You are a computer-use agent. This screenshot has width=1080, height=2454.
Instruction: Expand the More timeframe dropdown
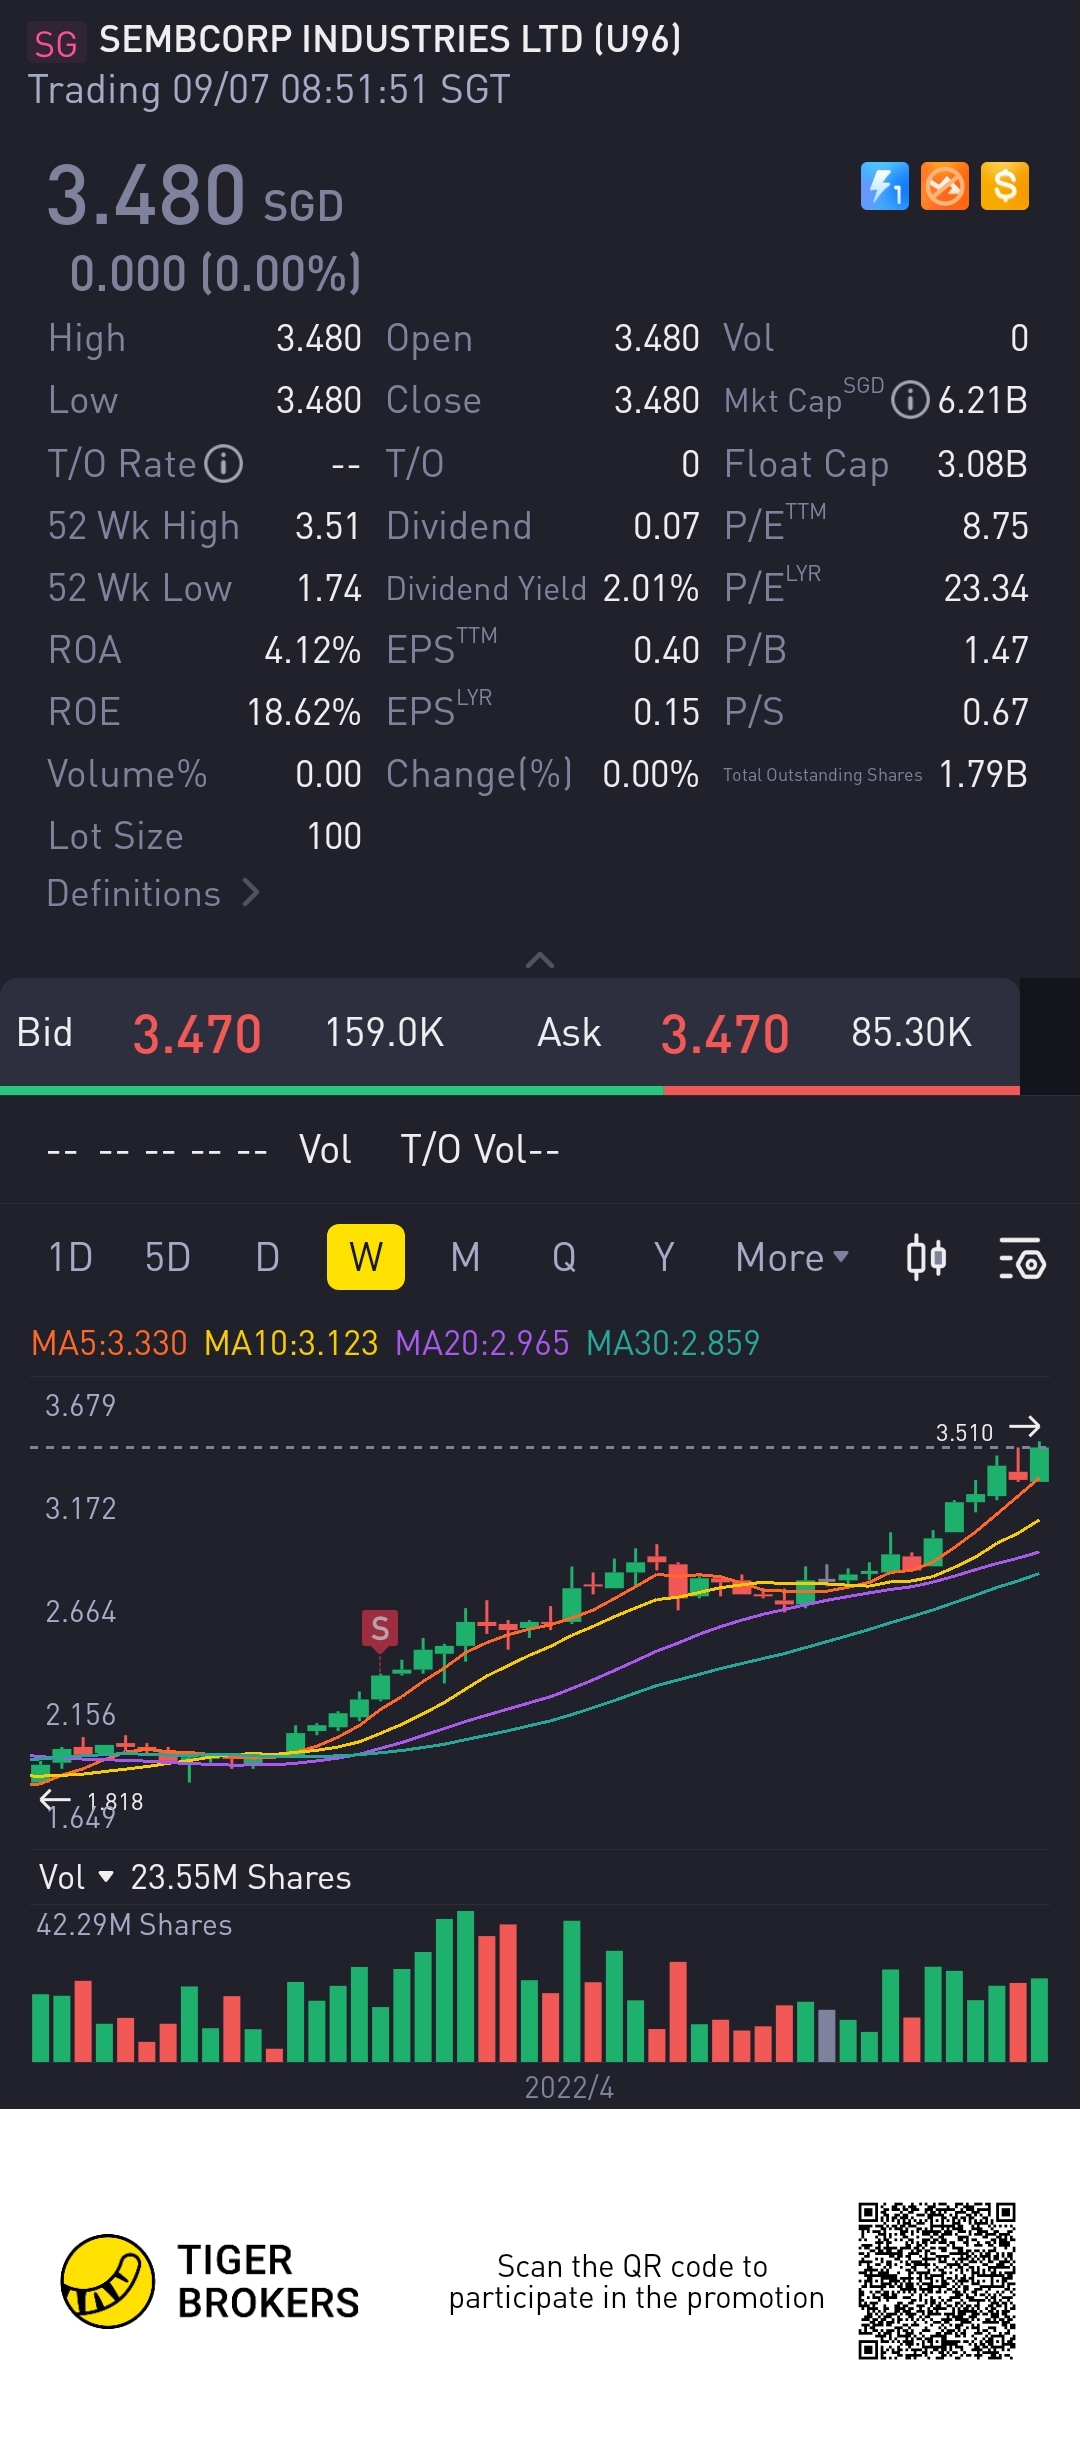click(792, 1257)
